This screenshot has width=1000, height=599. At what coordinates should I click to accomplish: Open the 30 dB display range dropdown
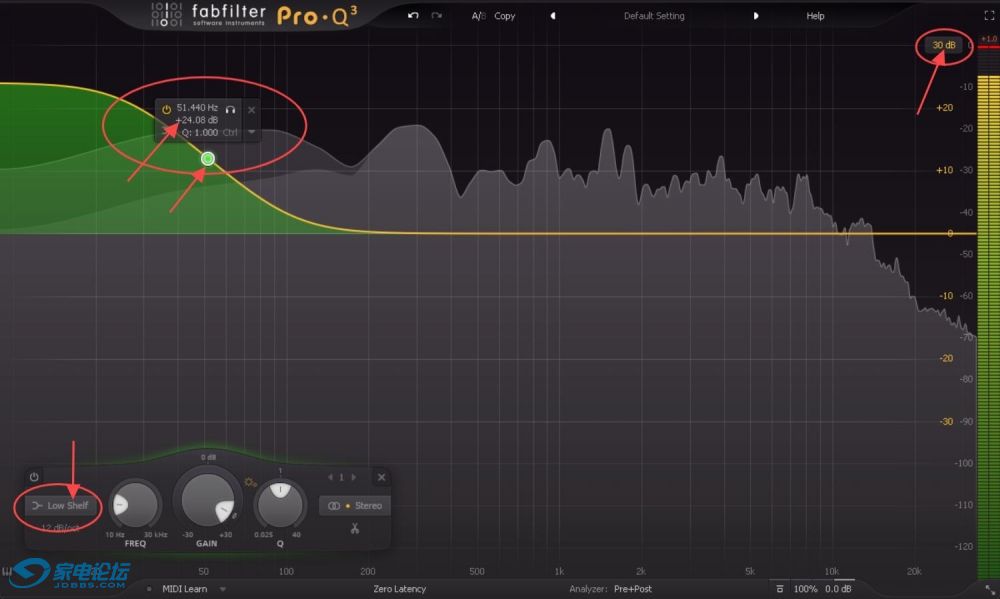coord(943,45)
